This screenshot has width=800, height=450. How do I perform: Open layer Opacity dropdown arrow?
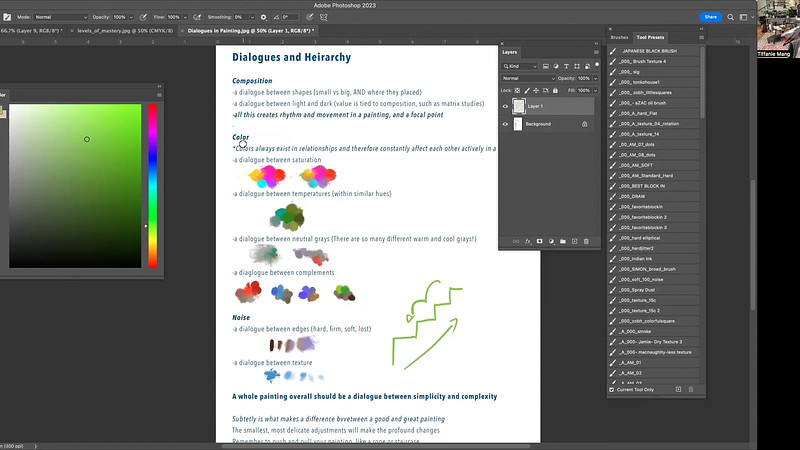pos(595,79)
